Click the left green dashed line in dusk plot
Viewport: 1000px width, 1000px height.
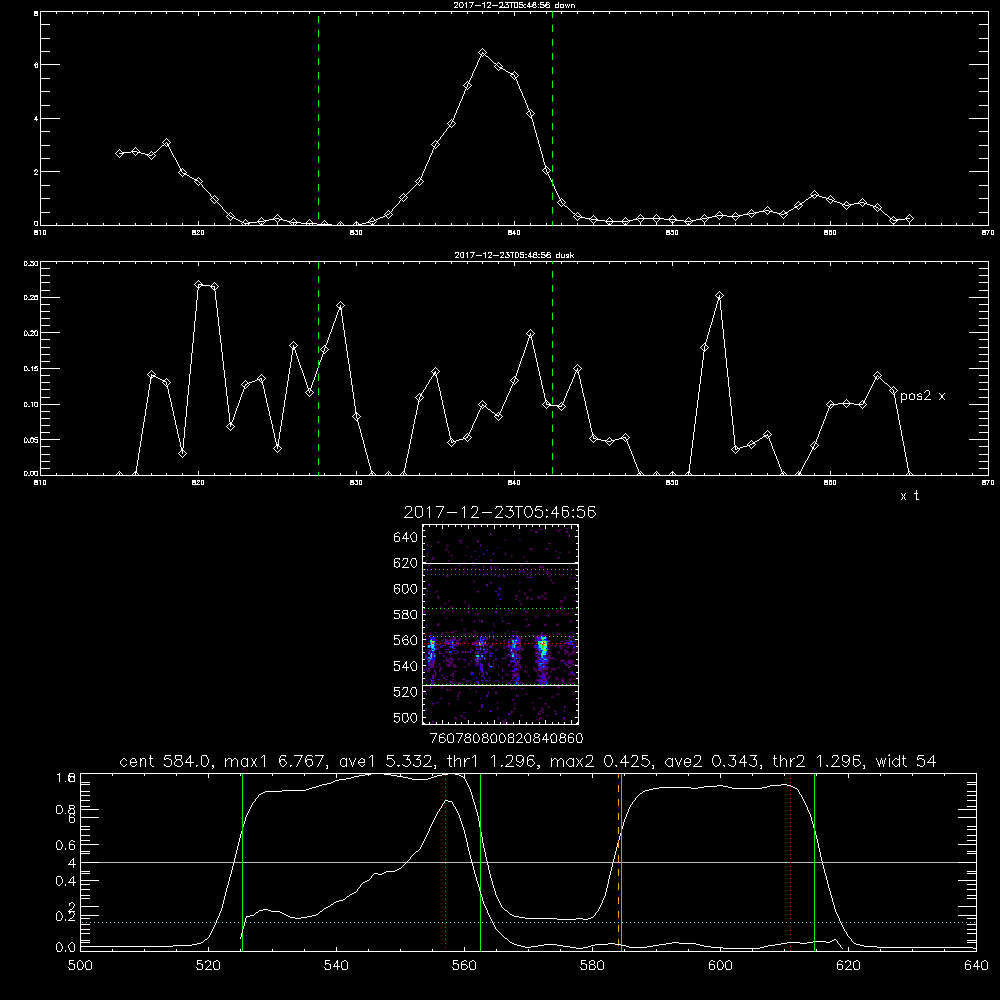(x=318, y=369)
